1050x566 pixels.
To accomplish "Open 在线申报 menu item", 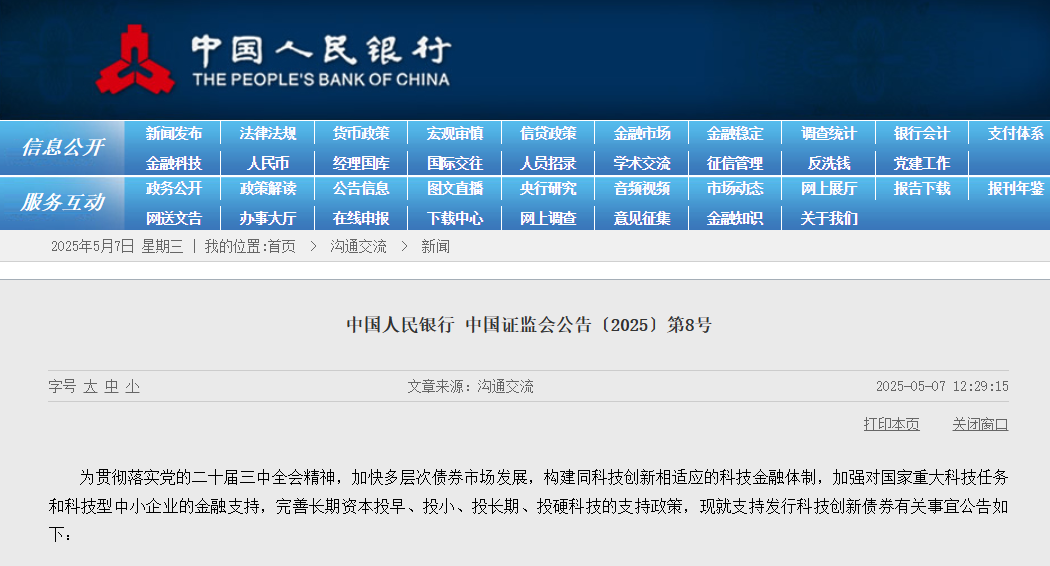I will pos(361,218).
